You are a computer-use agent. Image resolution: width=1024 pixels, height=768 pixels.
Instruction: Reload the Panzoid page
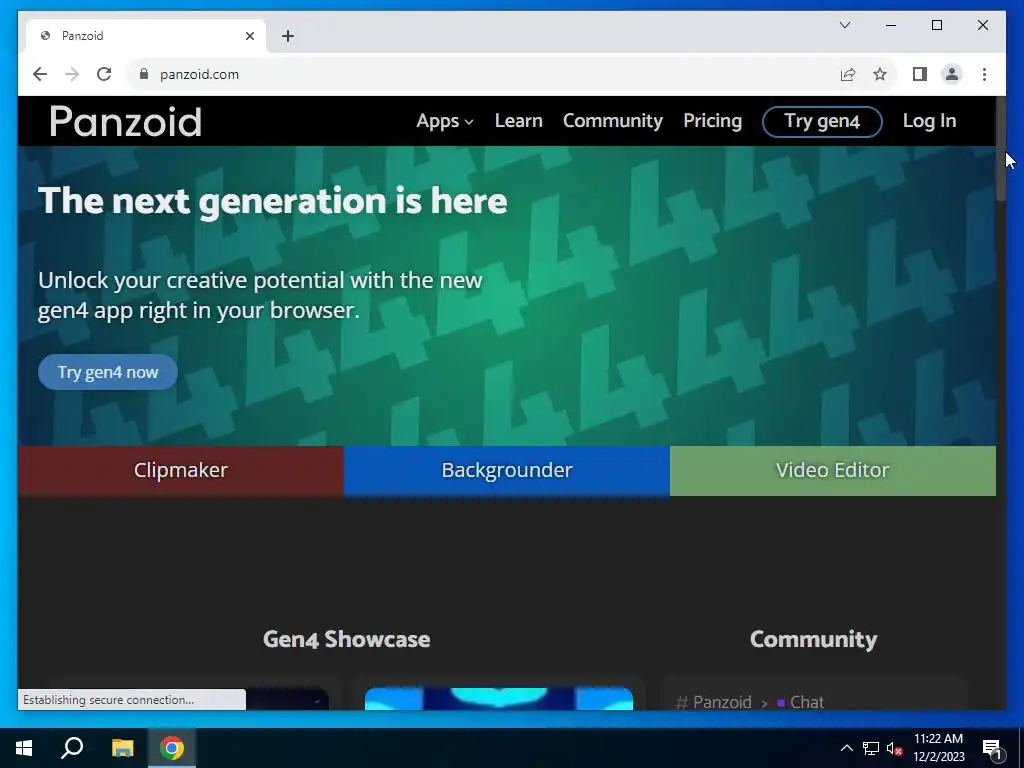point(104,74)
